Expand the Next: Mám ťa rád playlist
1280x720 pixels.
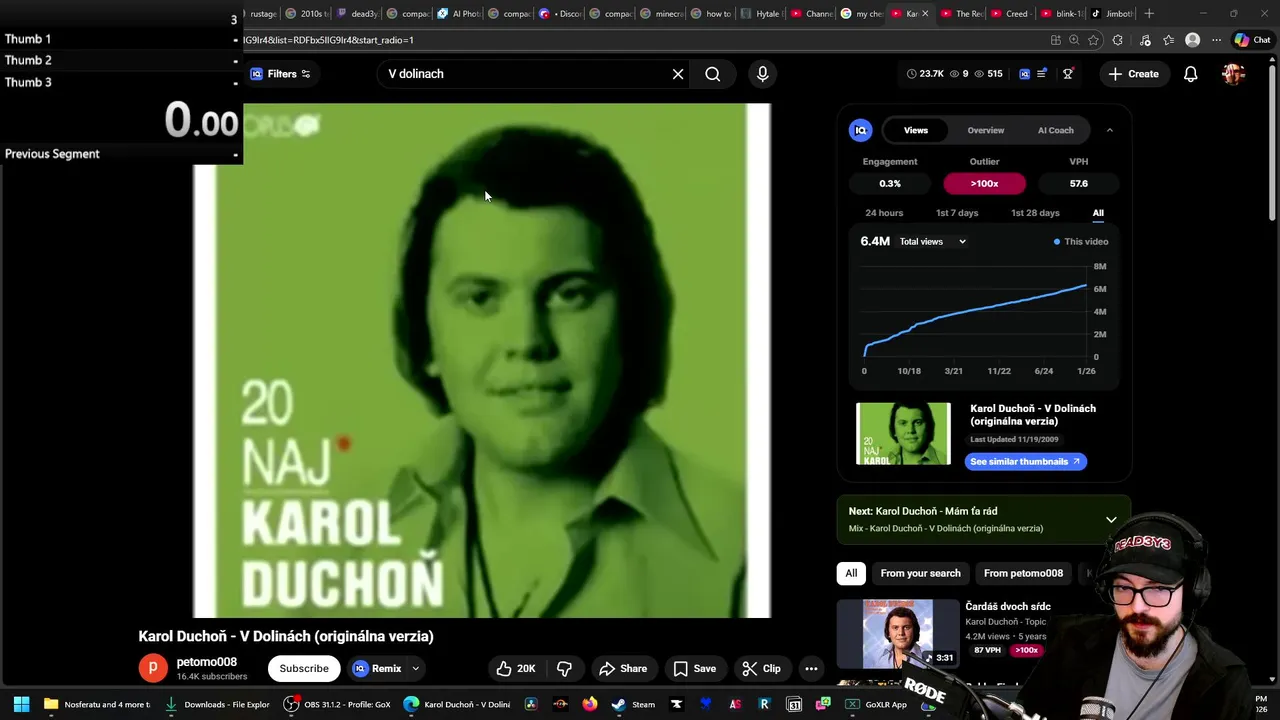[x=1111, y=520]
